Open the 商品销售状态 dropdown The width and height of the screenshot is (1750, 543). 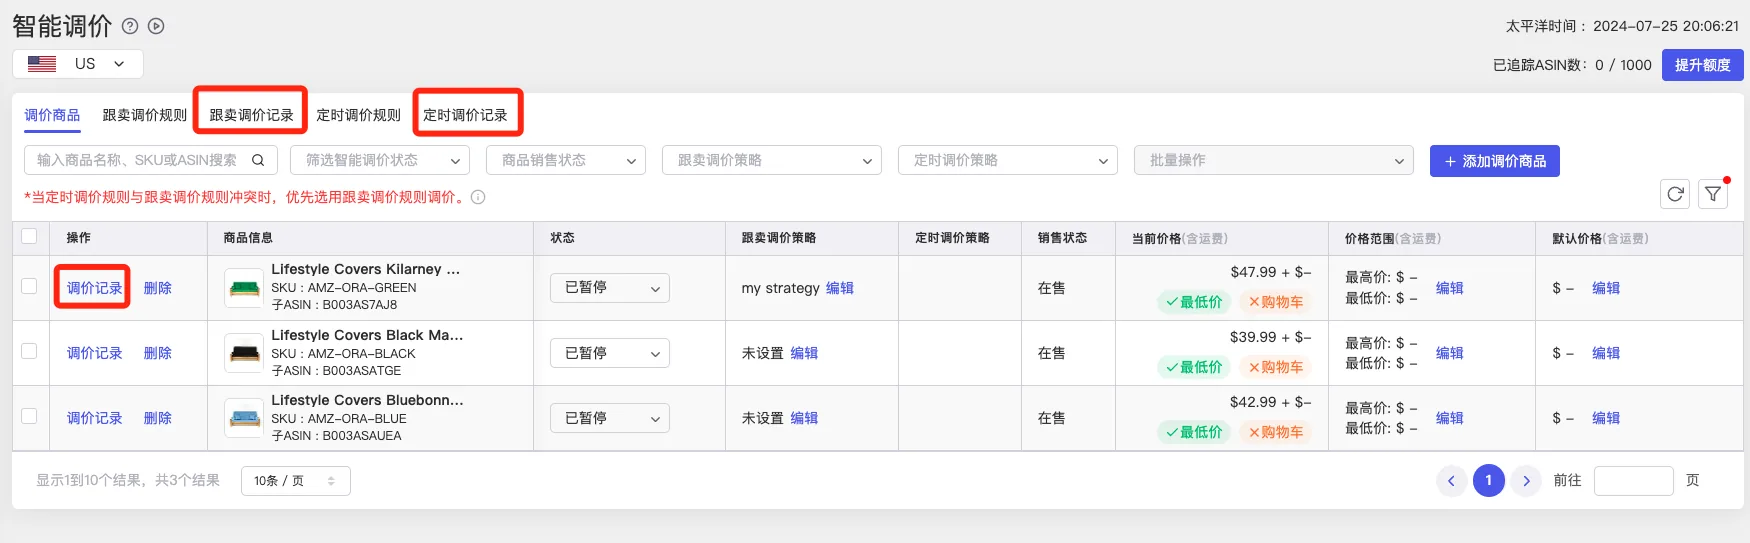coord(566,160)
